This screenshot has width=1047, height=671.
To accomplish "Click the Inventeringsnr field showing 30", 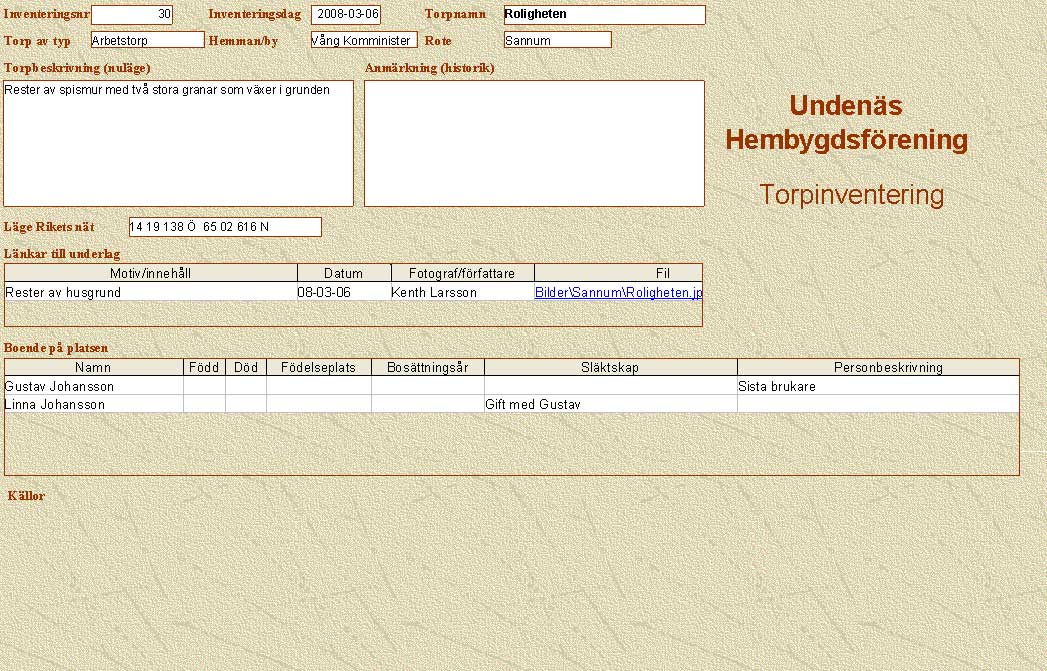I will (131, 15).
